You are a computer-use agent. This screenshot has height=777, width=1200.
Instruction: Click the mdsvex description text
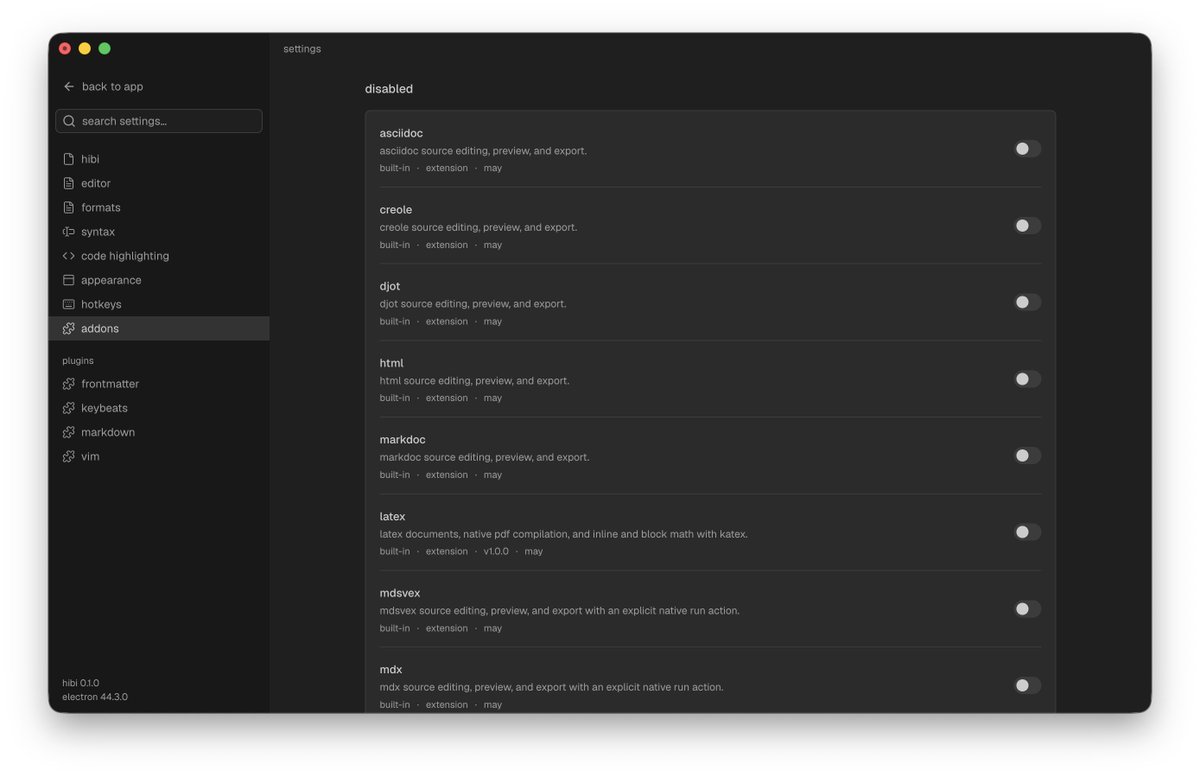point(559,611)
